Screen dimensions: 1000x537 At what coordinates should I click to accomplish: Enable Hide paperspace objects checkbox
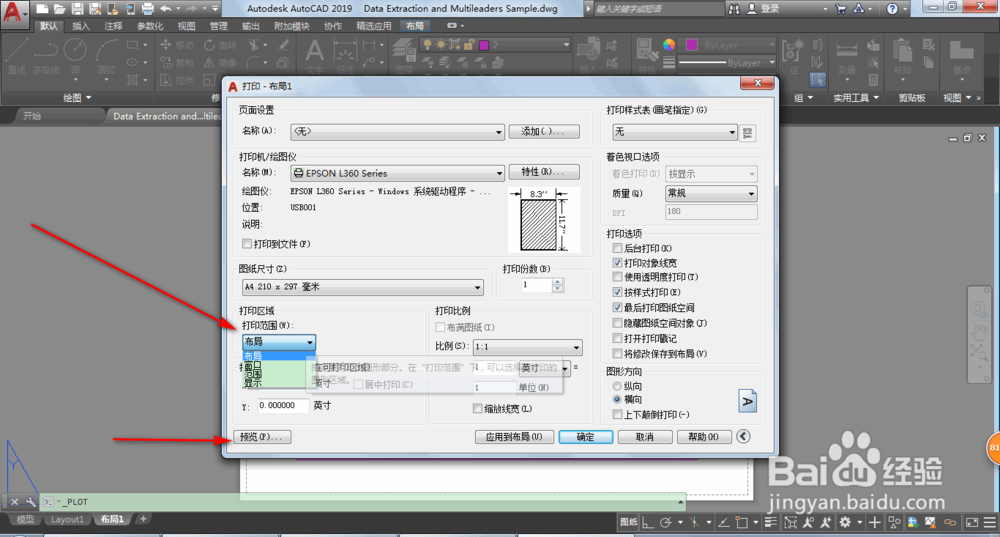pos(617,323)
